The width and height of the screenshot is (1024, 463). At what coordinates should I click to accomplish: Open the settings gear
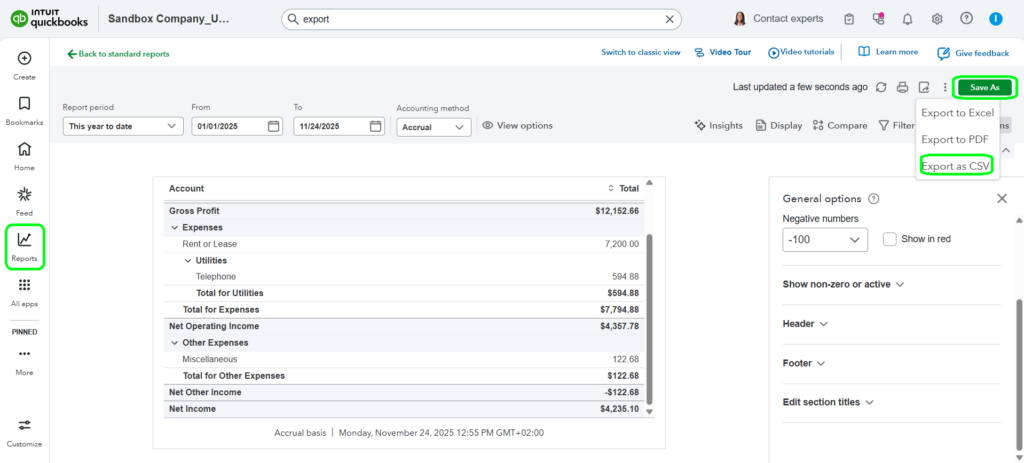(x=936, y=19)
